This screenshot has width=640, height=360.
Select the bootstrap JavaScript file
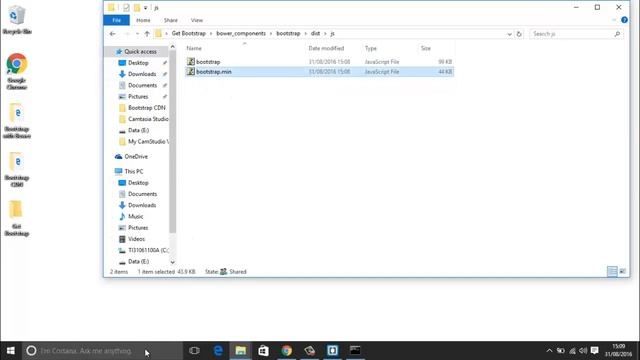pyautogui.click(x=319, y=62)
